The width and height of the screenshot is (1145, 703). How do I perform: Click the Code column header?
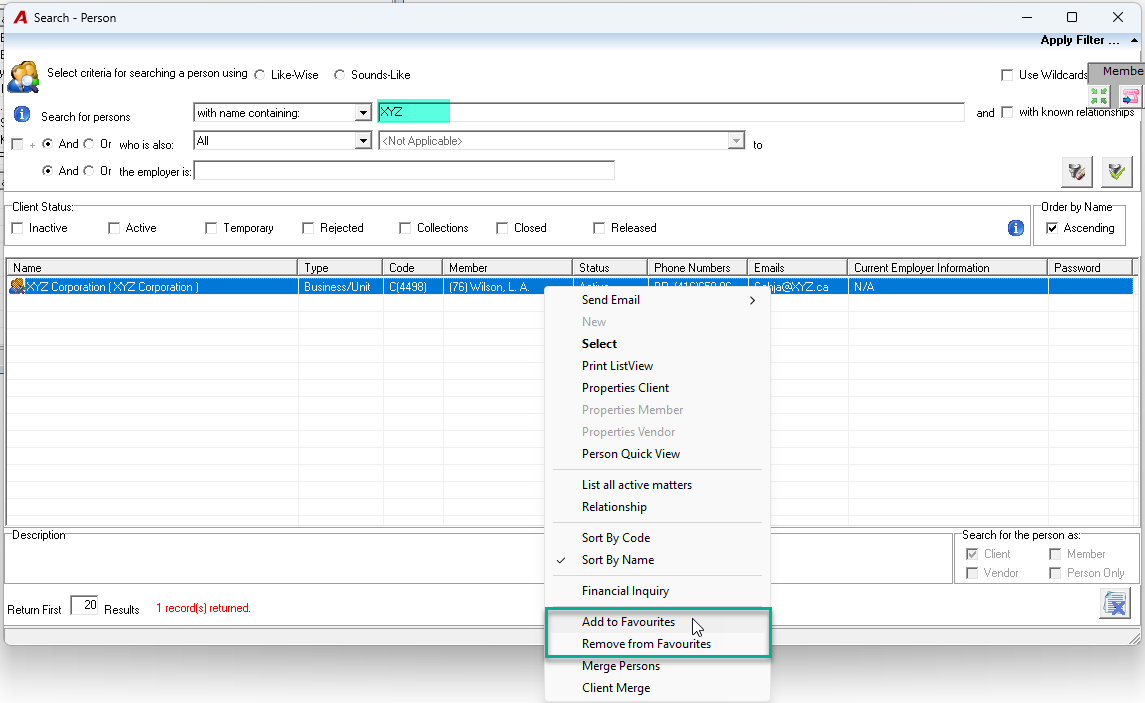point(413,268)
